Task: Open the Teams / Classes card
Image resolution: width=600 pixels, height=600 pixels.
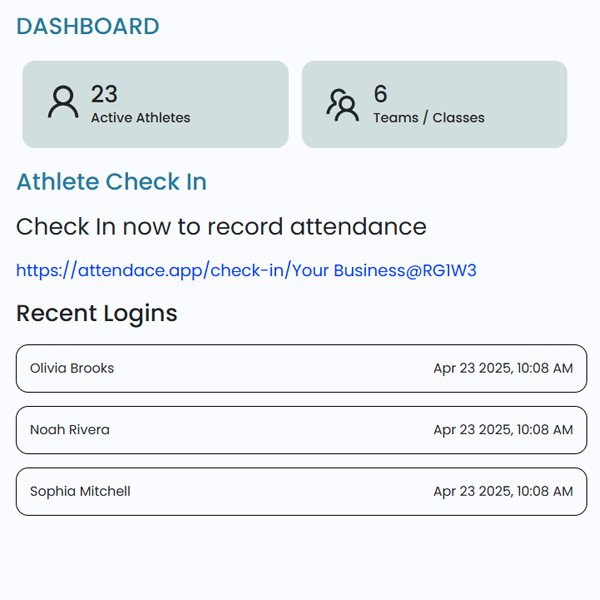Action: coord(434,104)
